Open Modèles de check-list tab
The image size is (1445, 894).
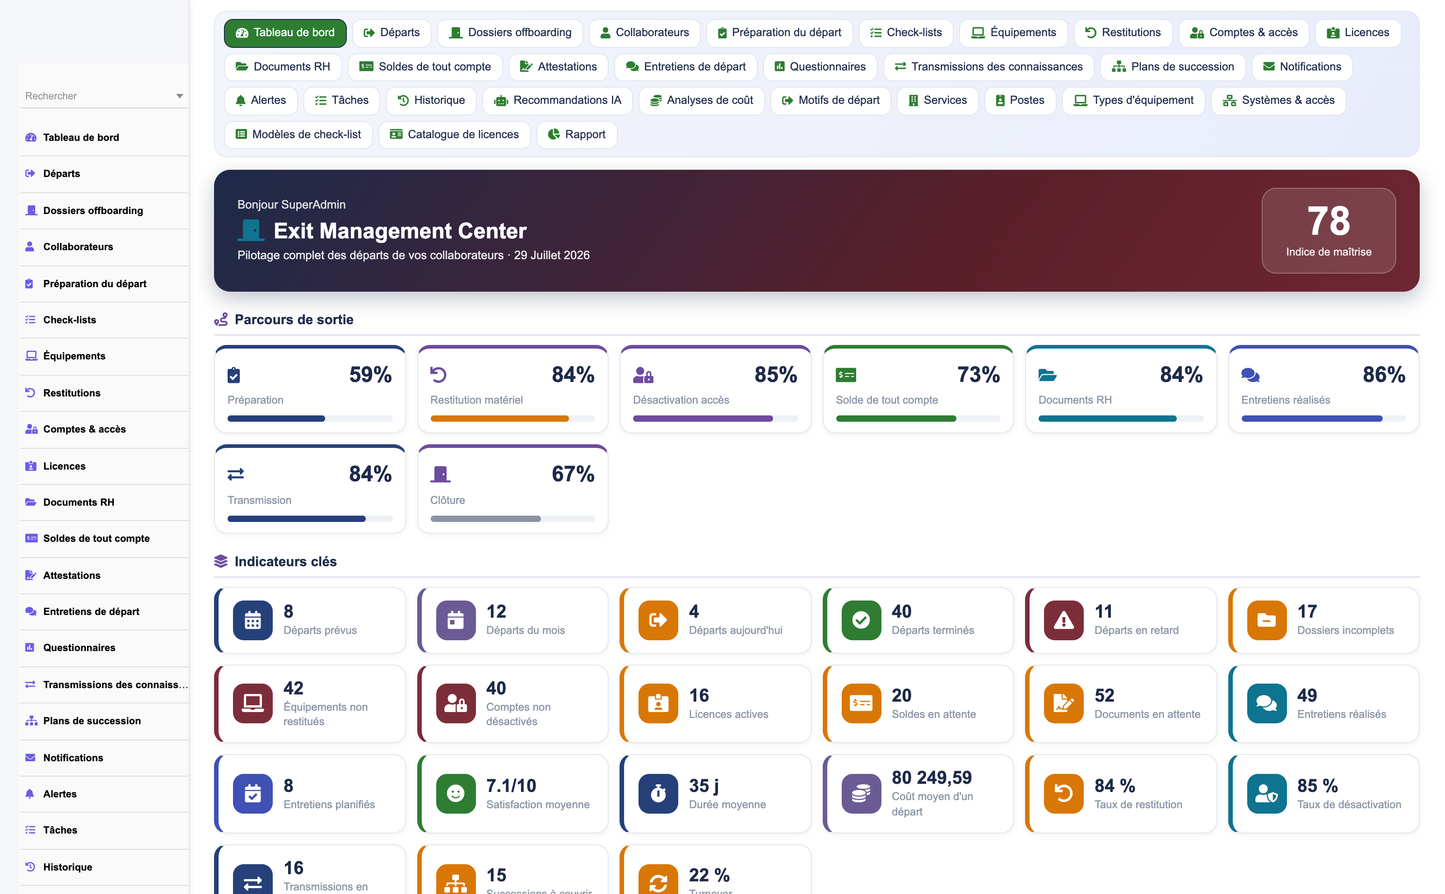298,135
